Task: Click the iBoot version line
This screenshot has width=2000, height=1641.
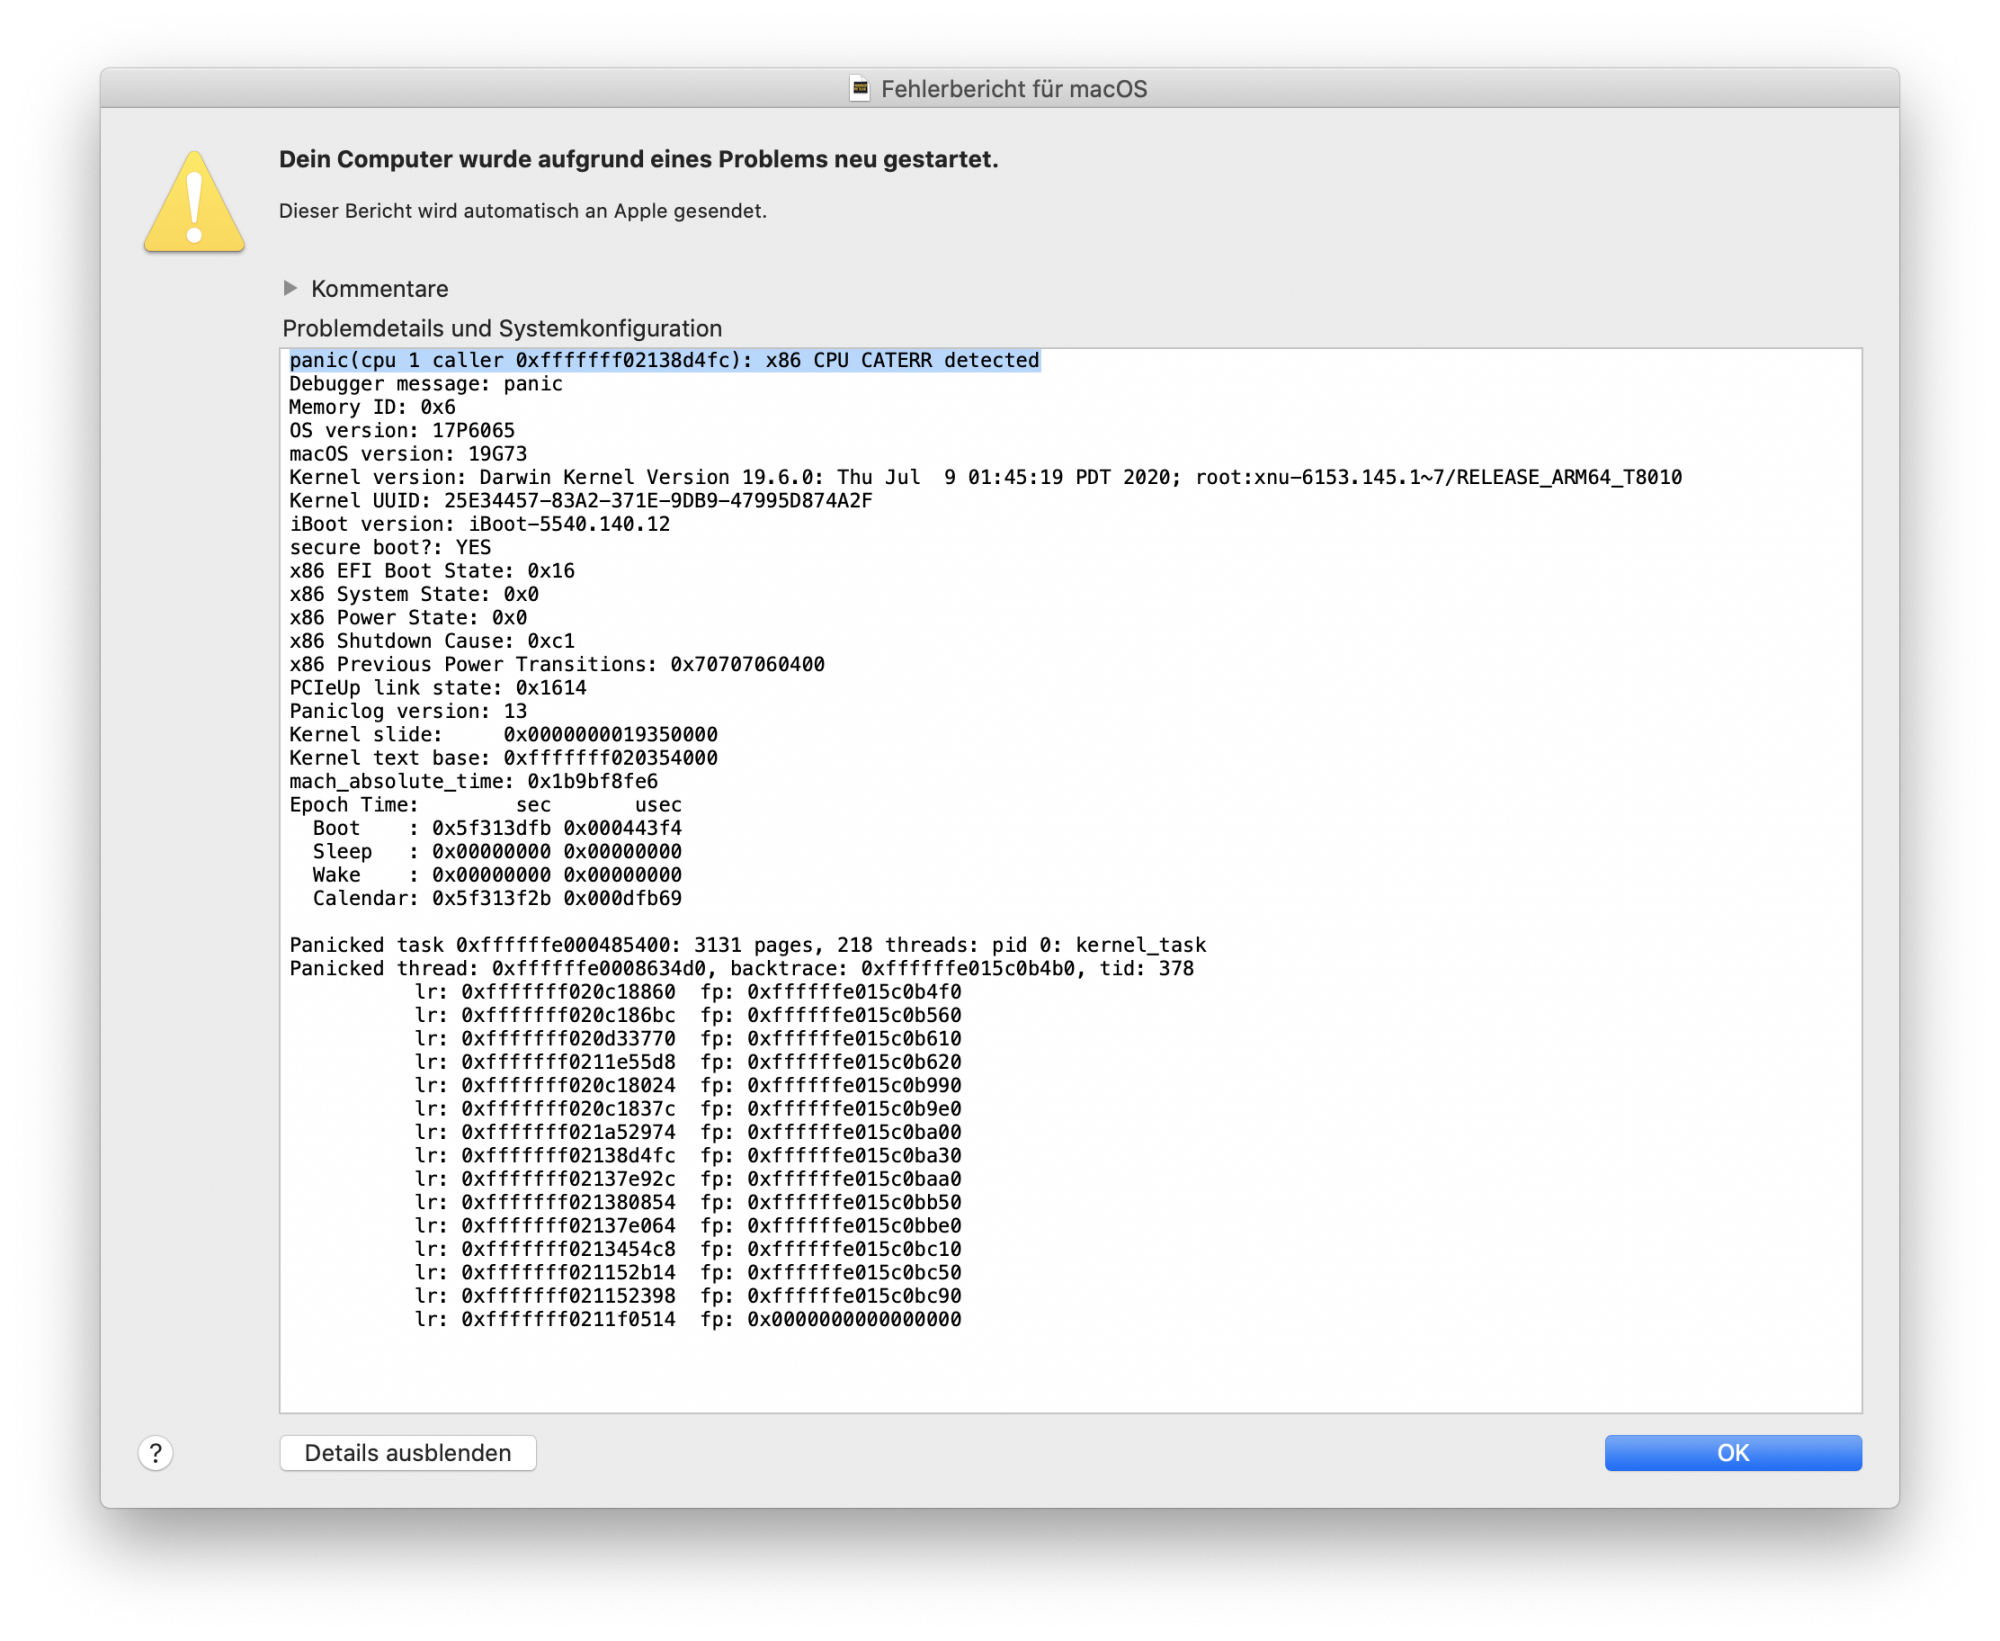Action: pos(479,524)
